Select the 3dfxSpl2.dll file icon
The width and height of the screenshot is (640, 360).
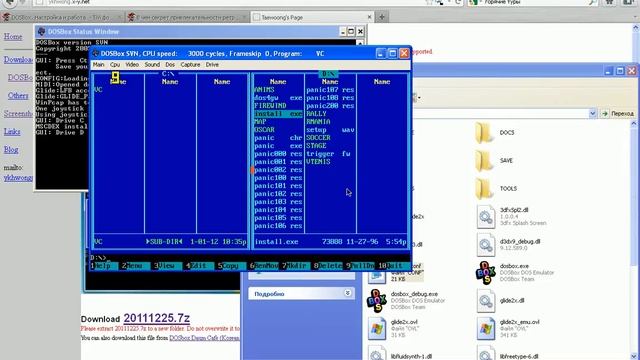click(x=485, y=217)
